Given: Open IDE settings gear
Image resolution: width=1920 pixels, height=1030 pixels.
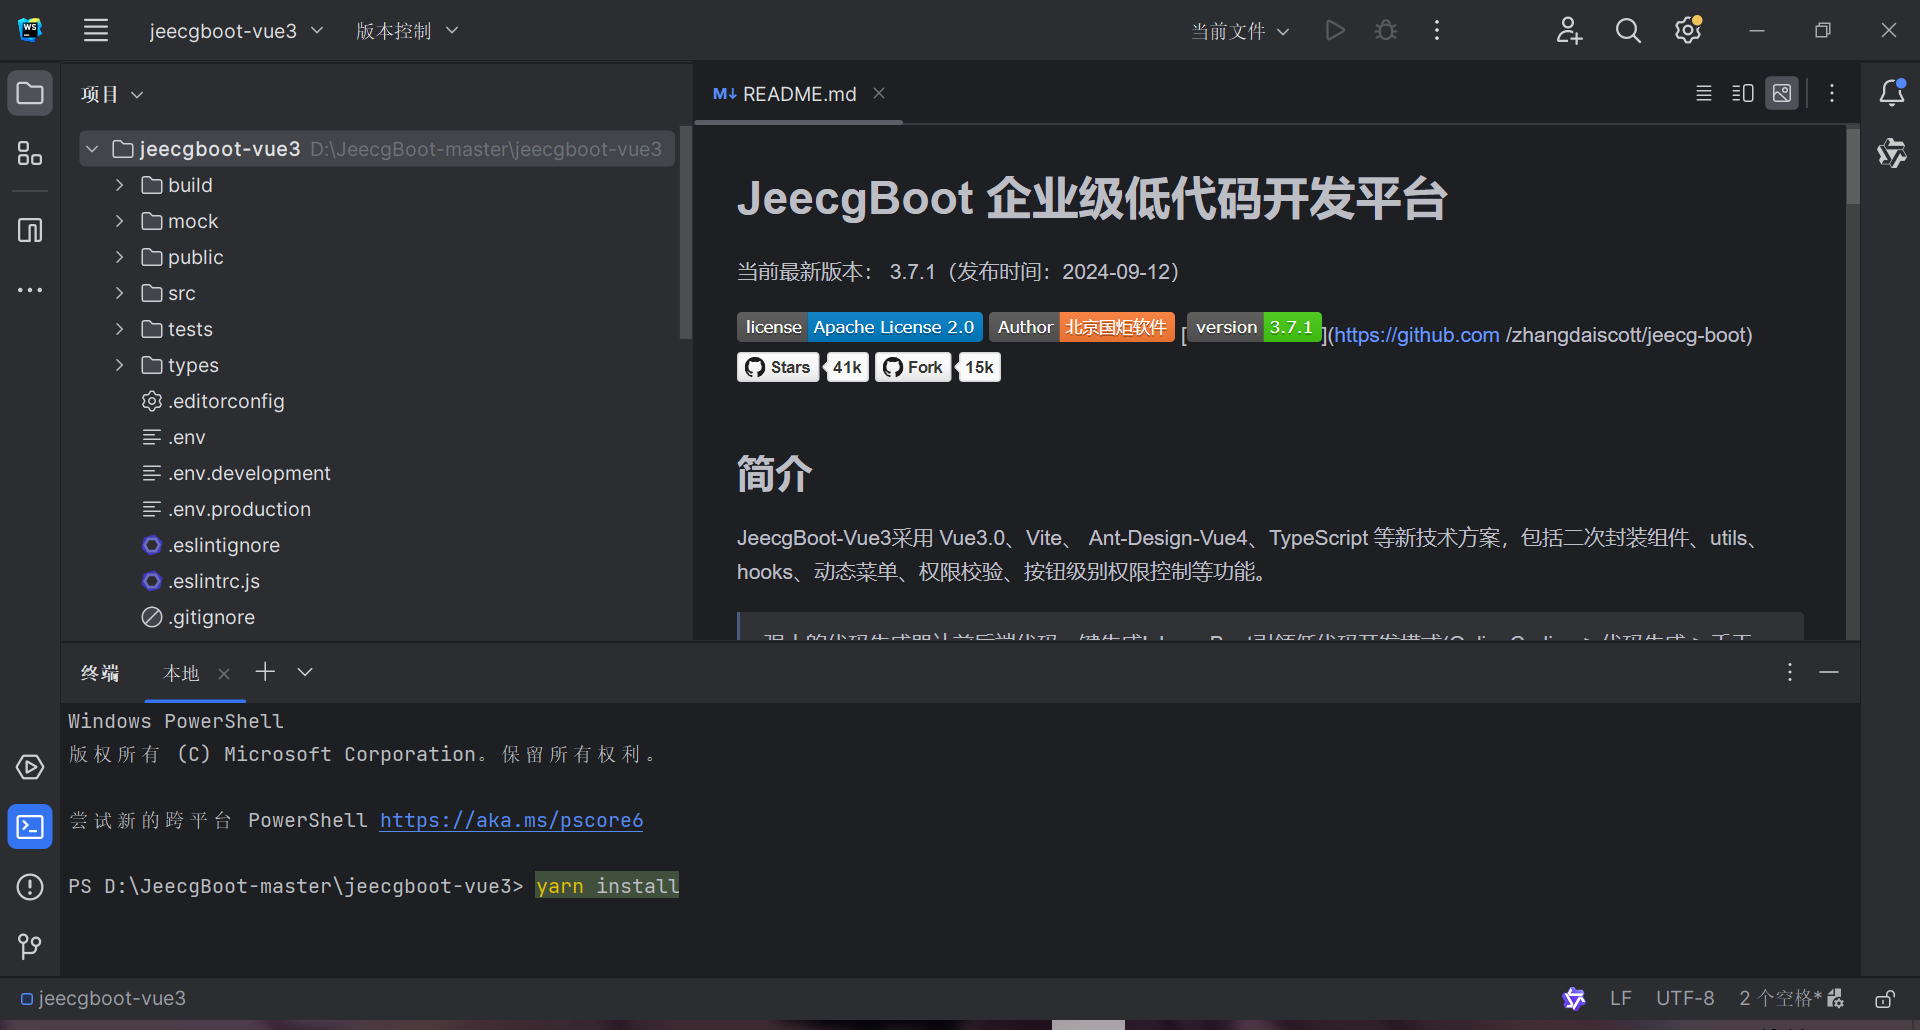Looking at the screenshot, I should [1688, 30].
